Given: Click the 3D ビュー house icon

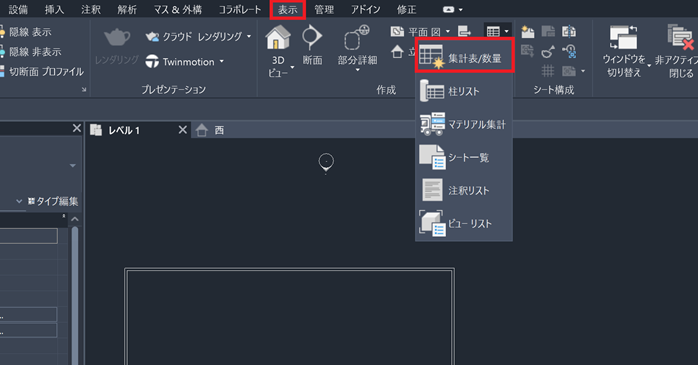Looking at the screenshot, I should [x=278, y=37].
